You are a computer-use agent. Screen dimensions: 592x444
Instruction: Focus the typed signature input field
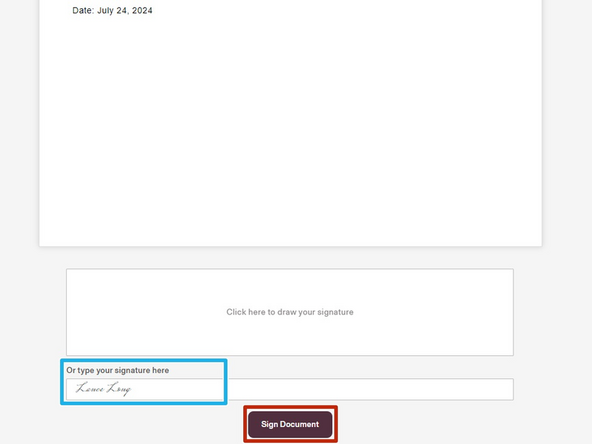[290, 389]
